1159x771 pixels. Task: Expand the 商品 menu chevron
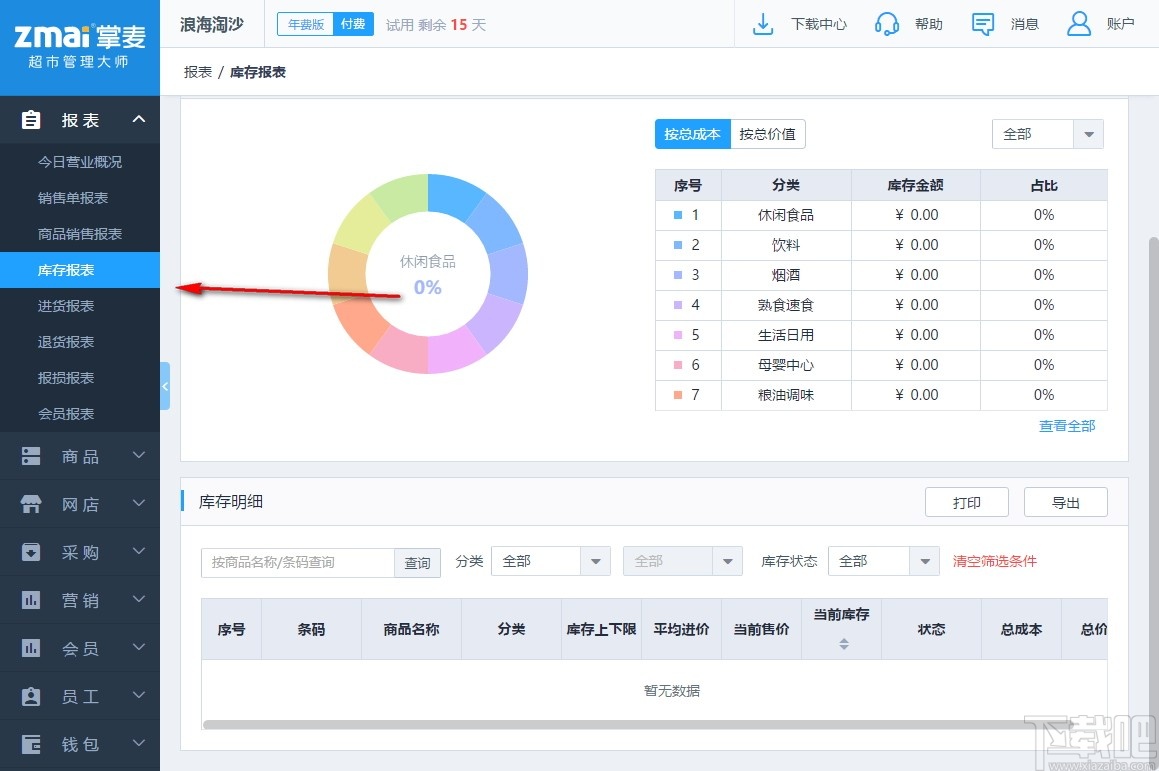click(139, 455)
